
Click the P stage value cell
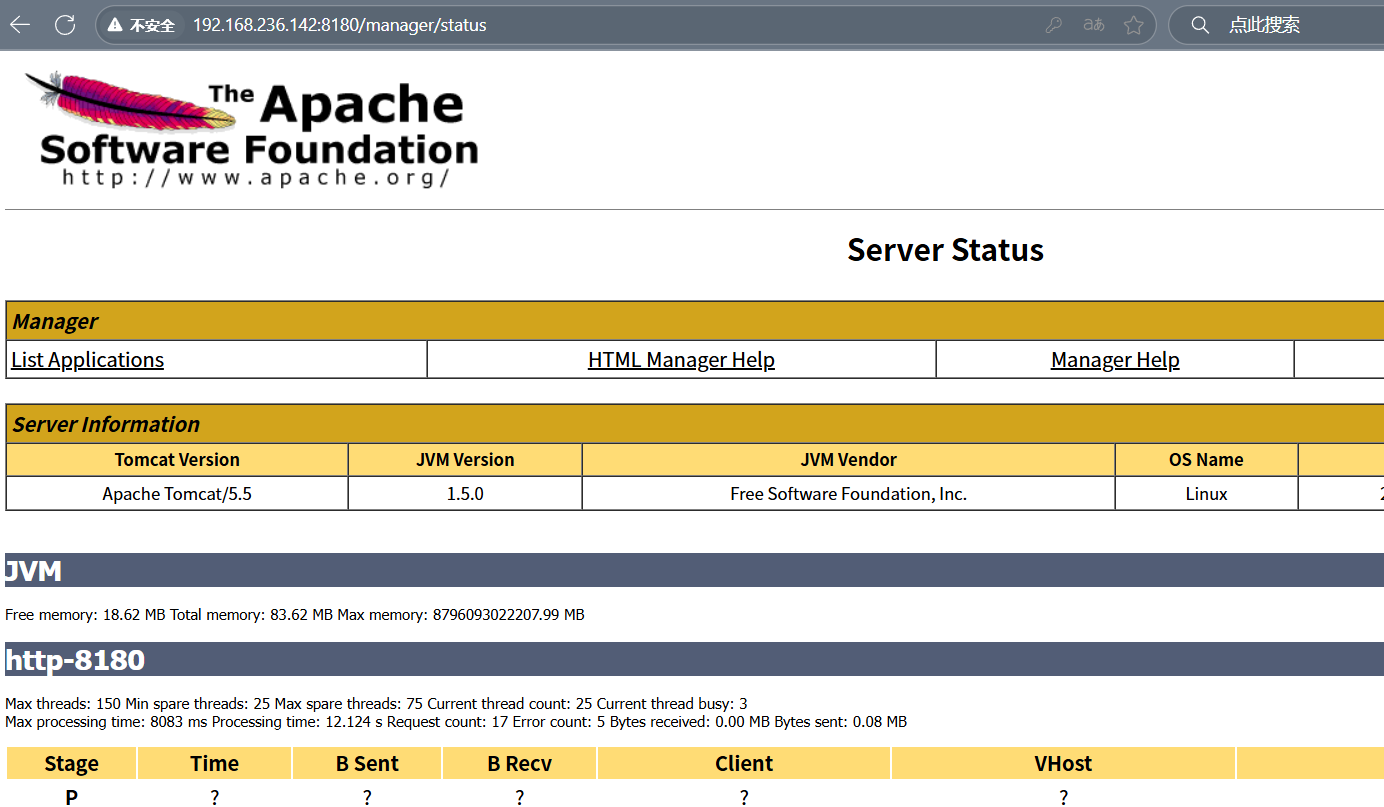pyautogui.click(x=71, y=797)
